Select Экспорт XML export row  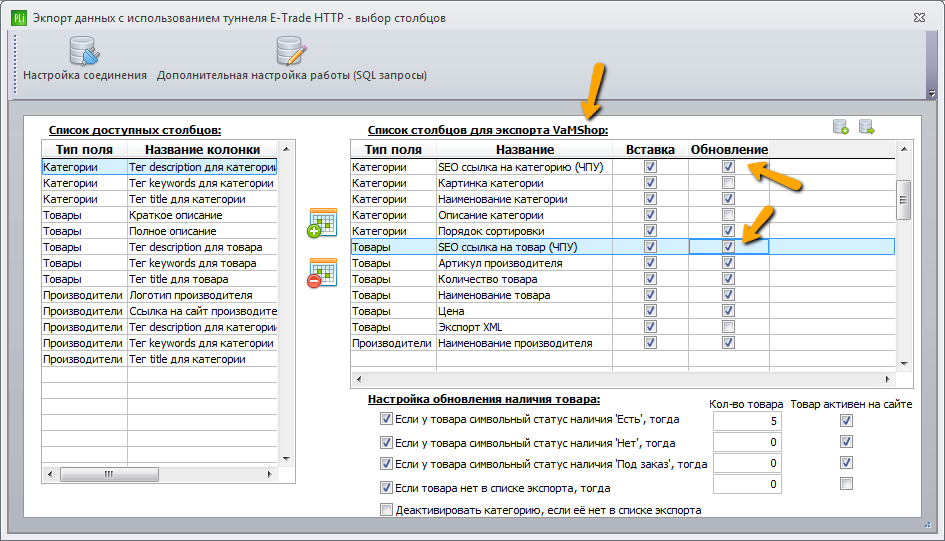[x=623, y=327]
